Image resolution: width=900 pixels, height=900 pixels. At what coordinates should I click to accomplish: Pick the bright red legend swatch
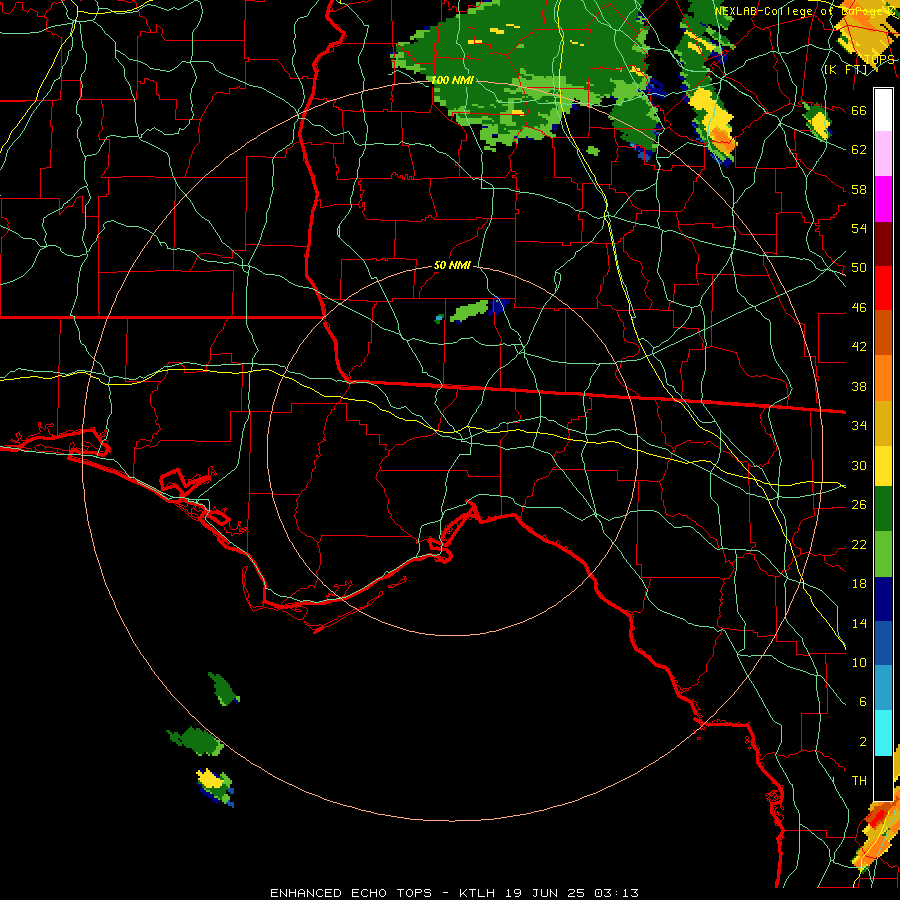click(883, 288)
